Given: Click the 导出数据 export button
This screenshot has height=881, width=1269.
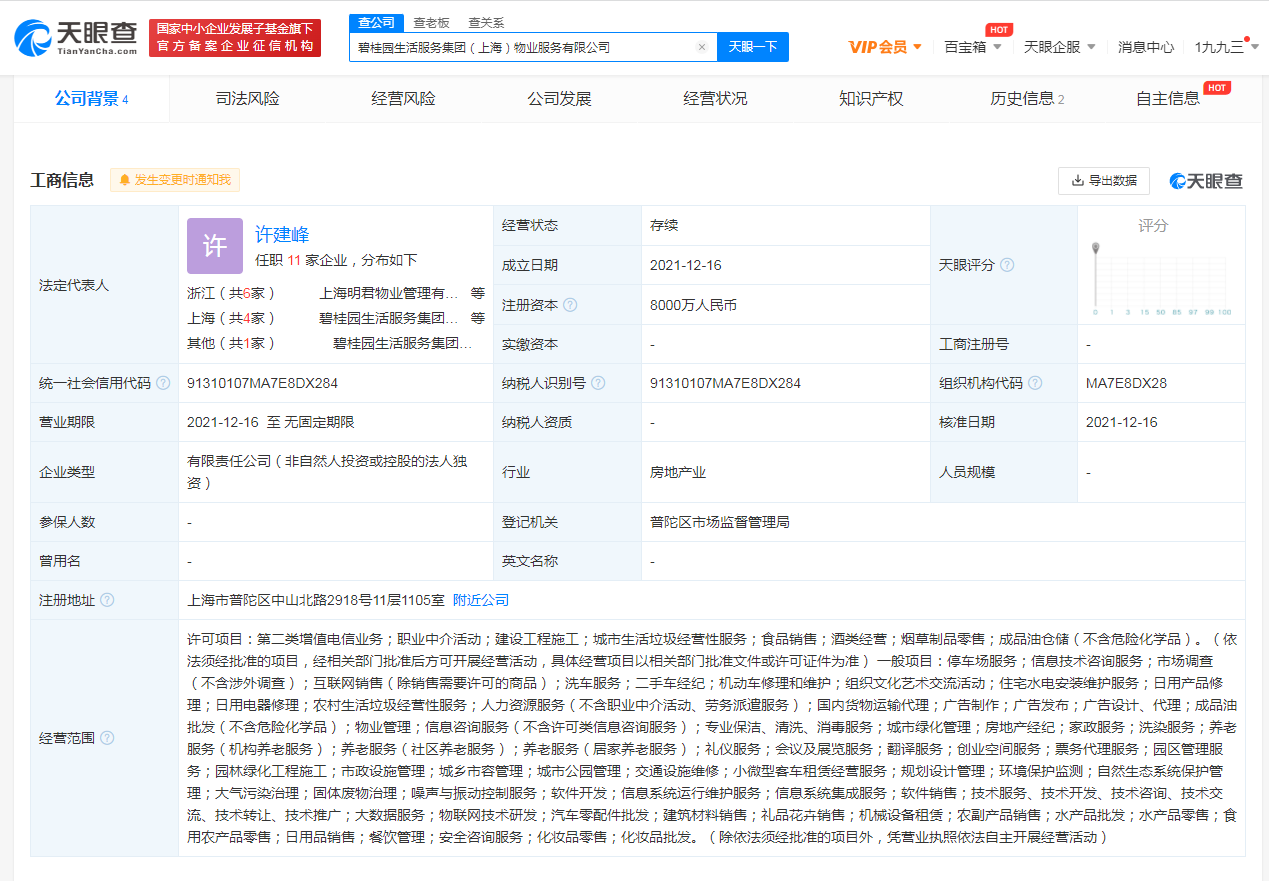Looking at the screenshot, I should [x=1103, y=181].
